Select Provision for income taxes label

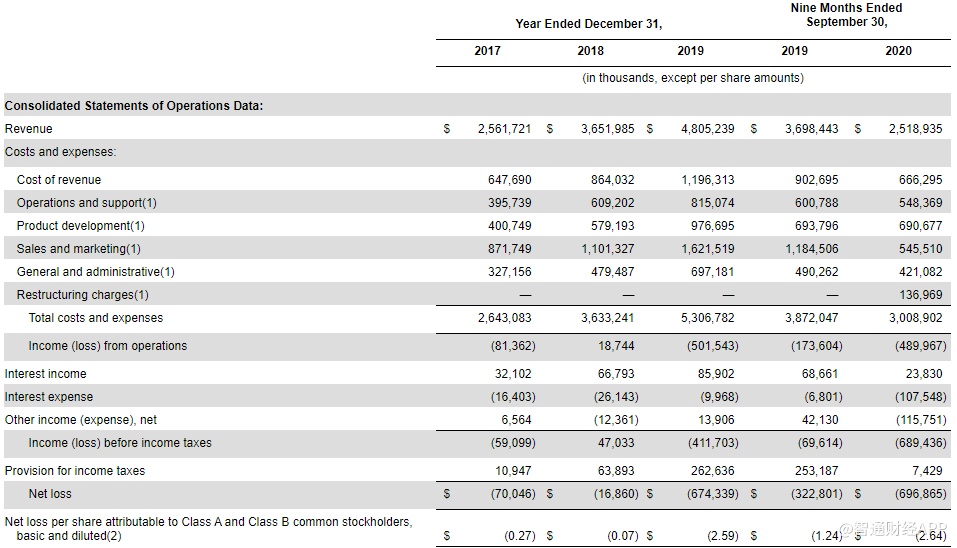click(x=75, y=471)
